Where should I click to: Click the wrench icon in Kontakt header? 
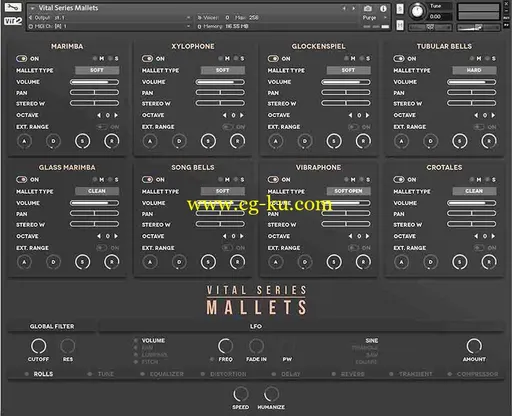point(13,8)
